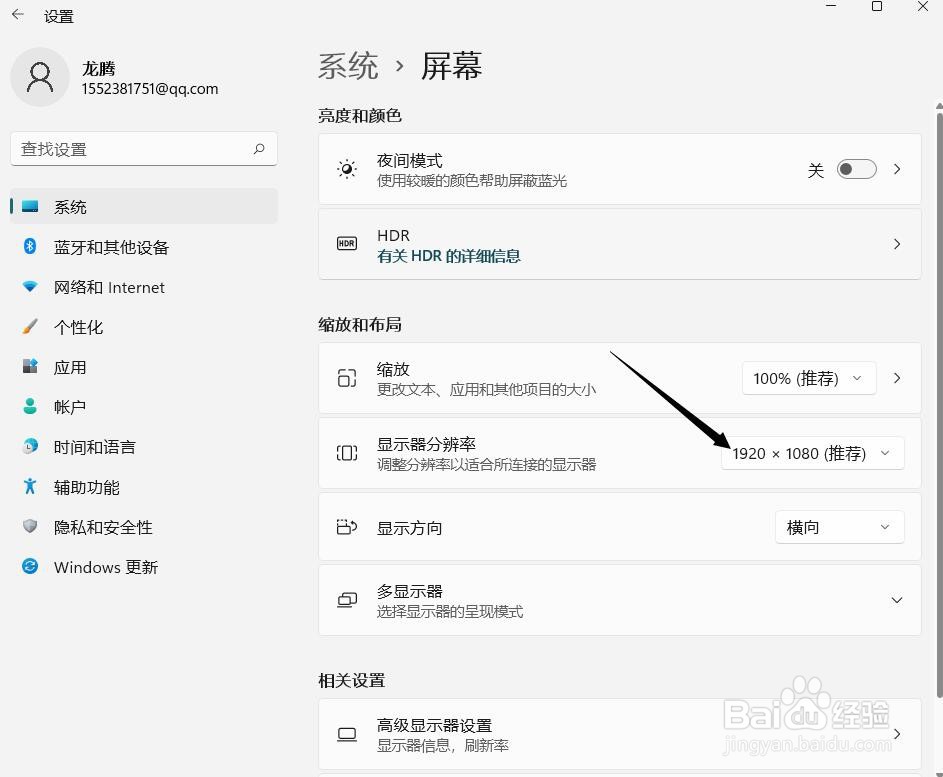This screenshot has width=943, height=777.
Task: Open 时间和语言 settings
Action: [144, 447]
